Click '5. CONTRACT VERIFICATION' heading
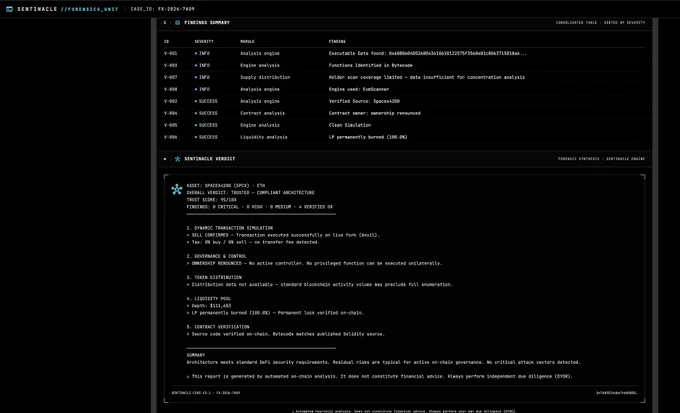Screen dimensions: 680x413 218,327
